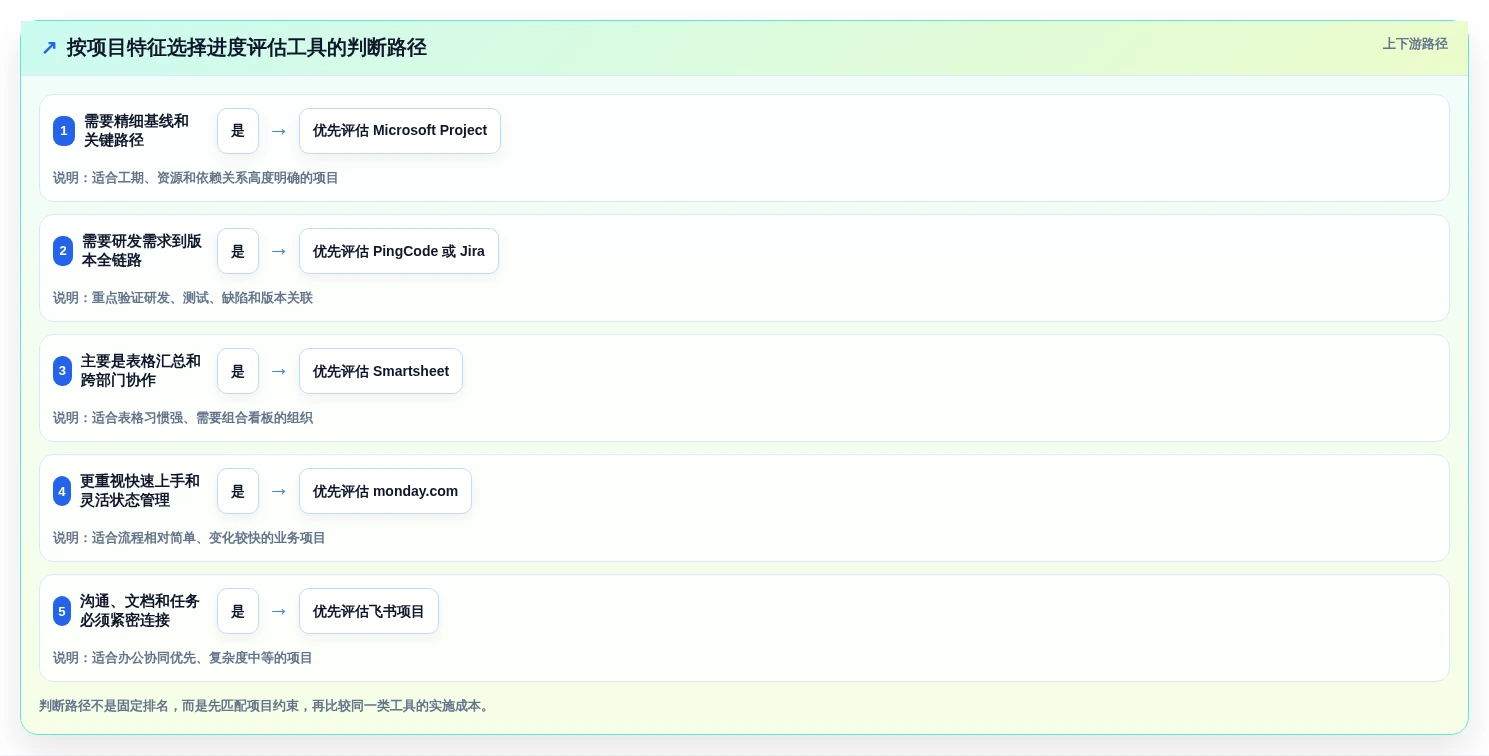Click arrow pointing to PingCode 或 Jira
This screenshot has height=756, width=1489.
[x=279, y=251]
